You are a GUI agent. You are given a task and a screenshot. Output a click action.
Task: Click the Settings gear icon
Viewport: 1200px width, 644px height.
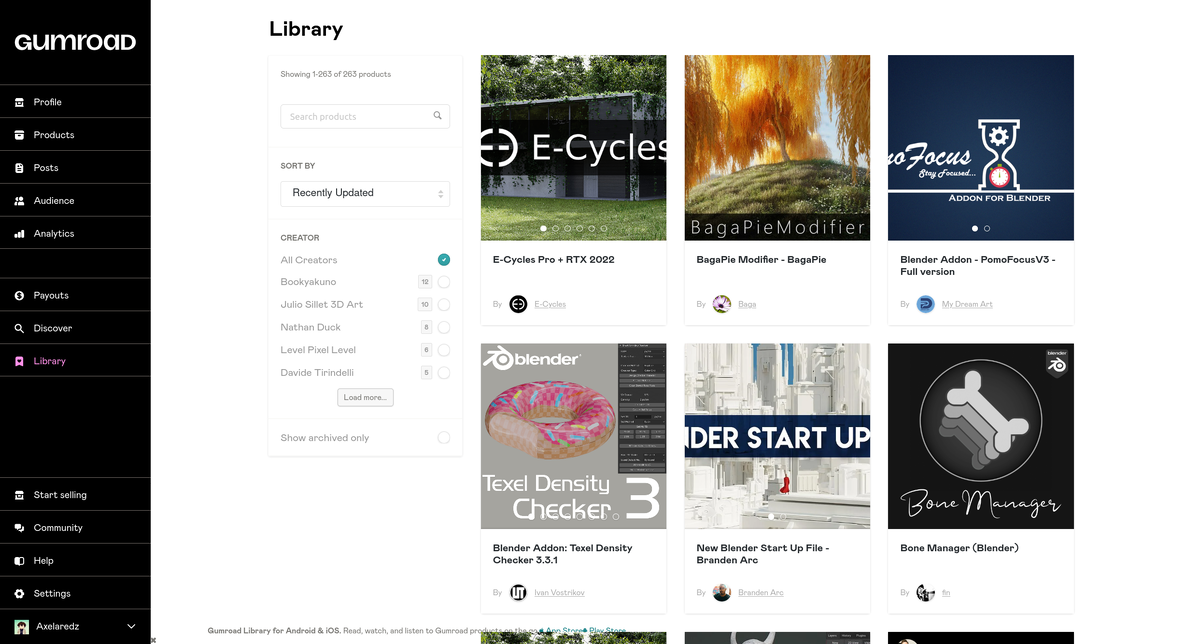click(x=19, y=593)
